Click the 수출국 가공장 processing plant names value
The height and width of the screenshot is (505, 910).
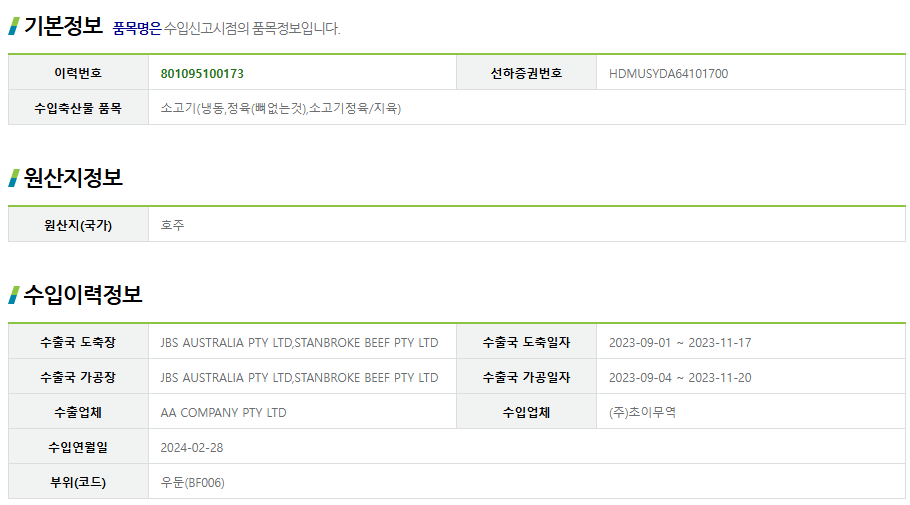click(x=299, y=377)
